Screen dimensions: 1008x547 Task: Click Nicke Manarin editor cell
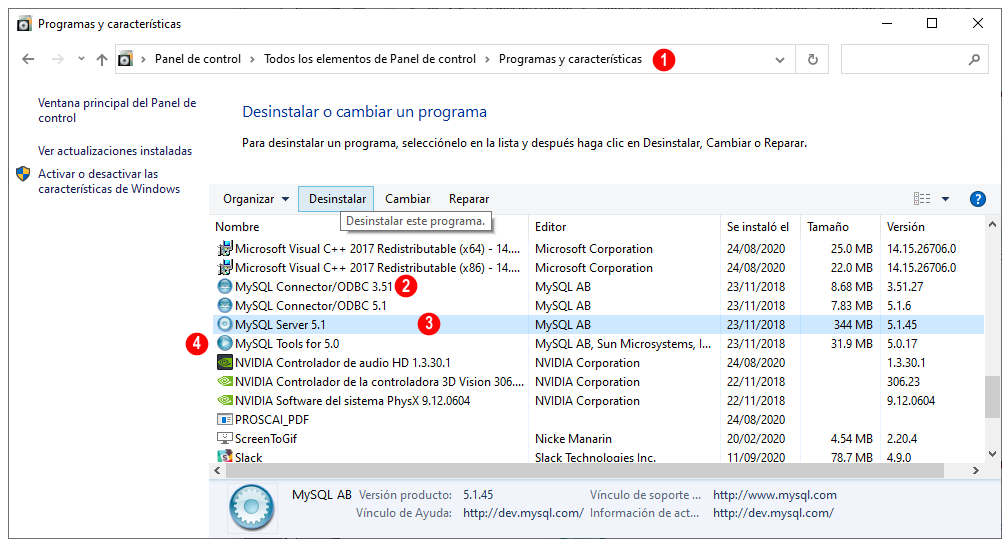coord(573,439)
